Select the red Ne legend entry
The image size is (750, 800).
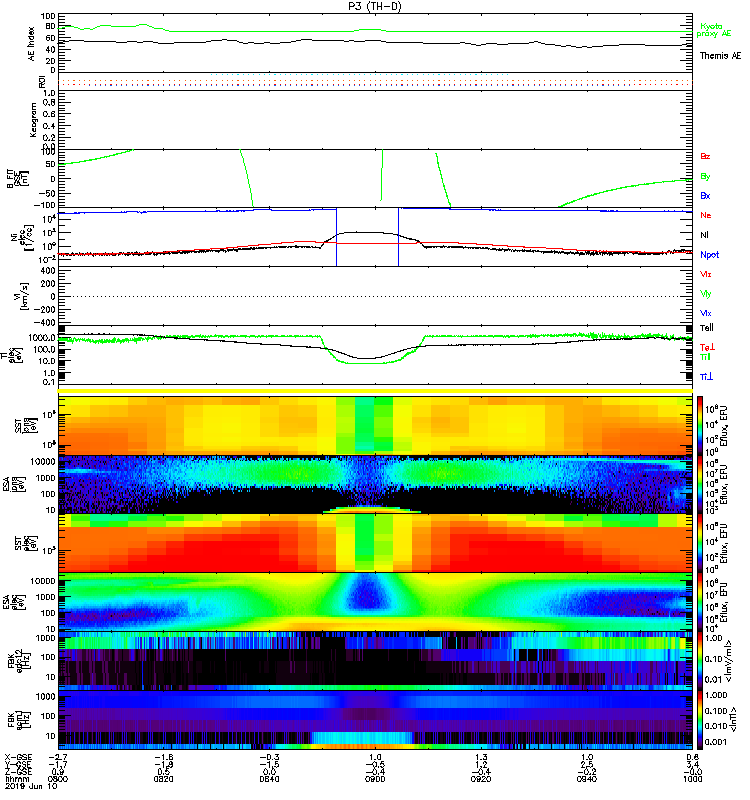pyautogui.click(x=705, y=215)
